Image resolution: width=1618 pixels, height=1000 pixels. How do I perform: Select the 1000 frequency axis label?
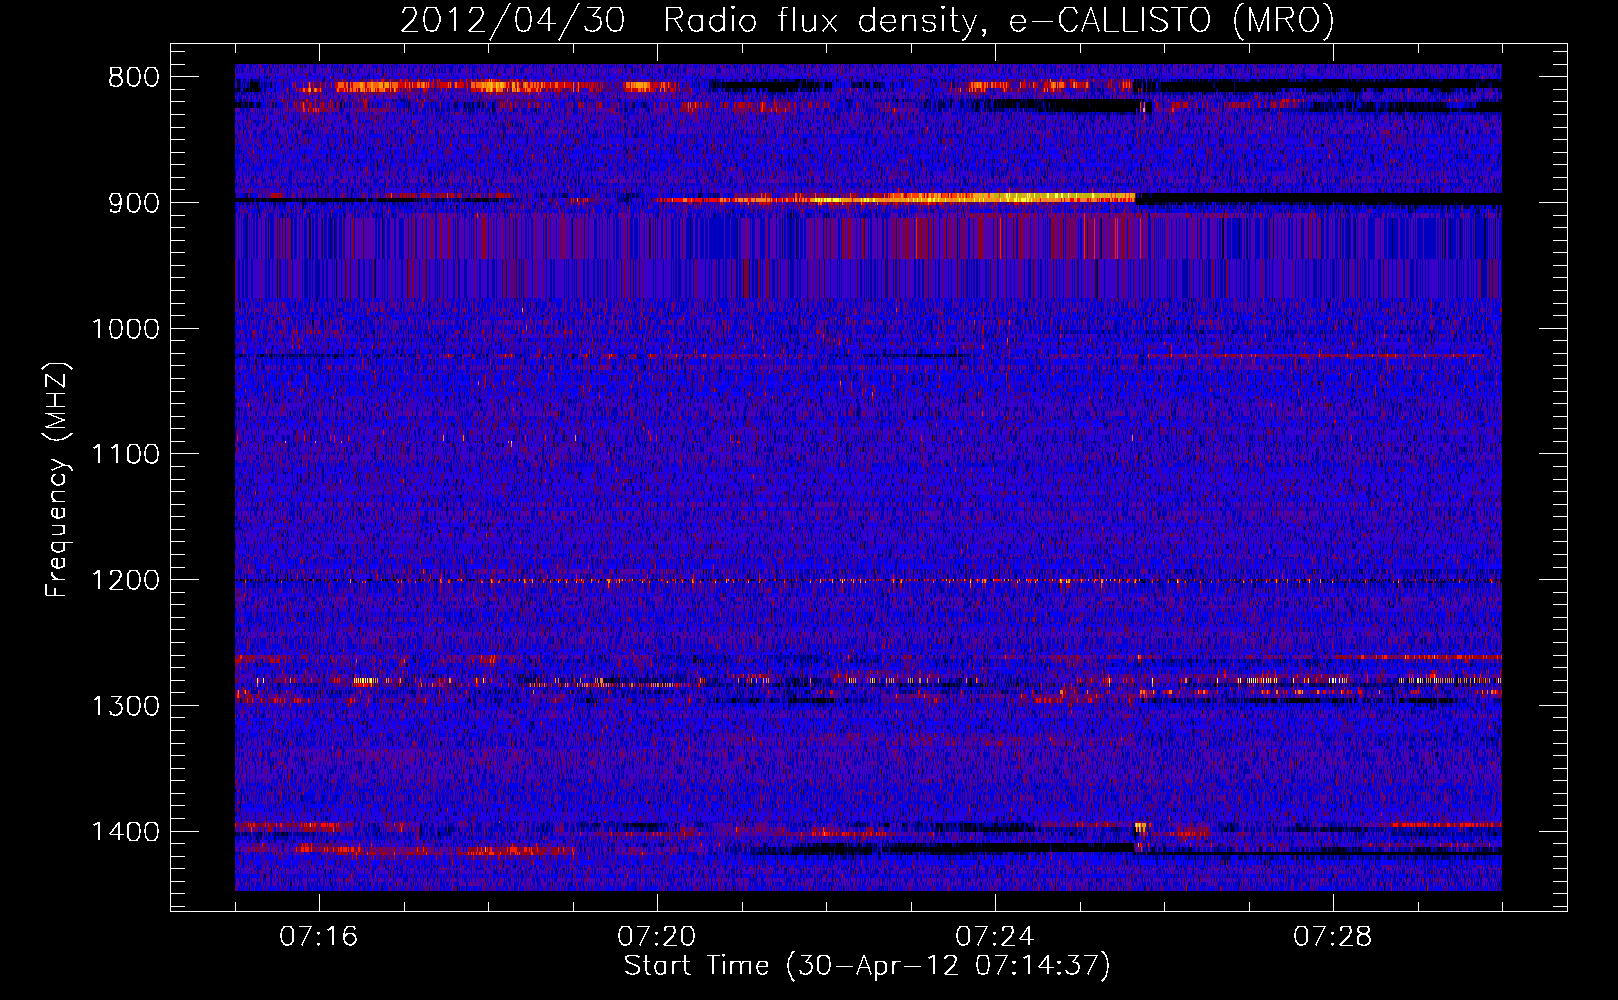click(125, 329)
